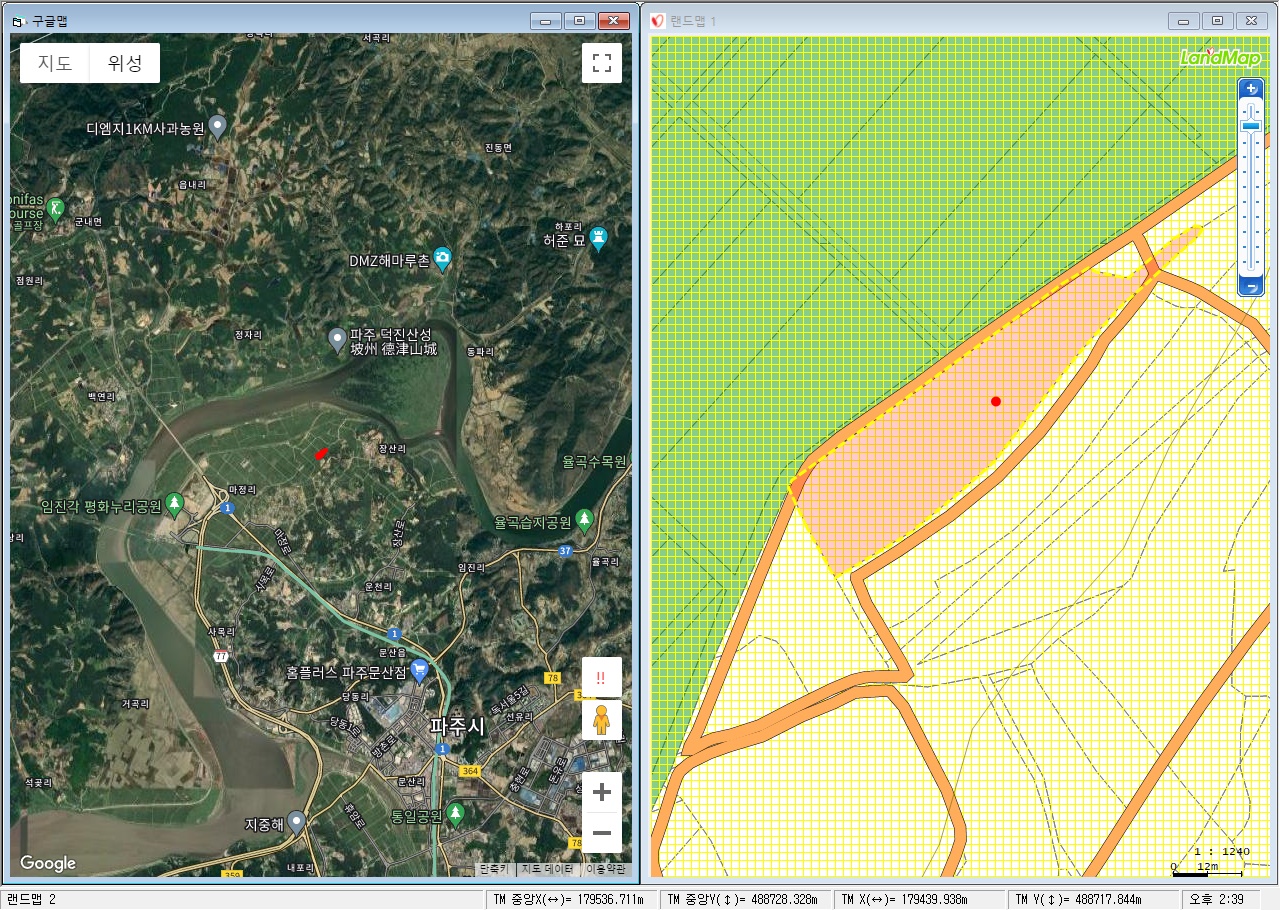Click the TM 중앙X status field
1280x910 pixels.
(x=571, y=899)
